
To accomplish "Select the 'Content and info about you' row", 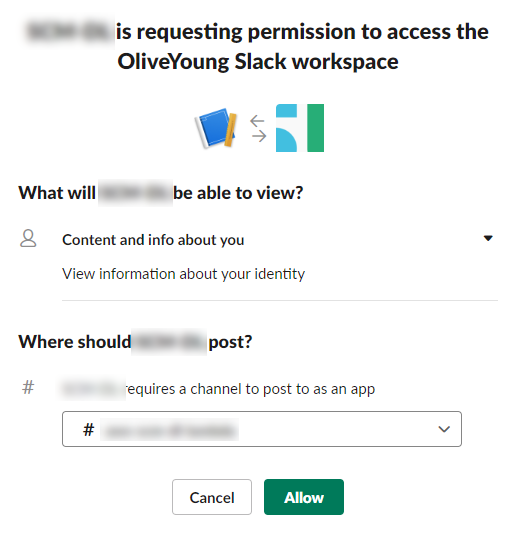I will 257,240.
